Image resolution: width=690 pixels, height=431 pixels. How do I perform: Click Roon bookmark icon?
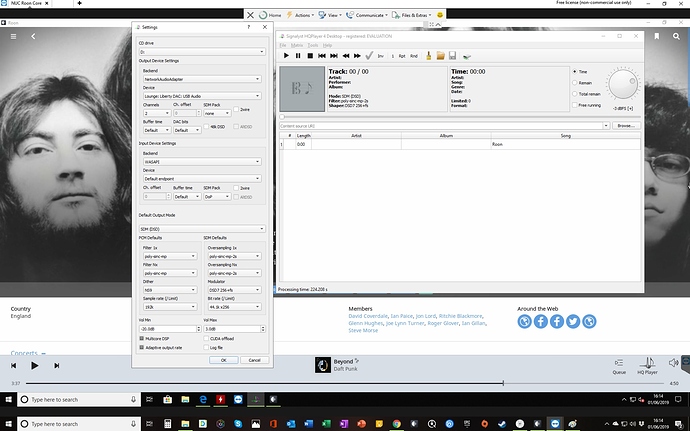click(657, 36)
